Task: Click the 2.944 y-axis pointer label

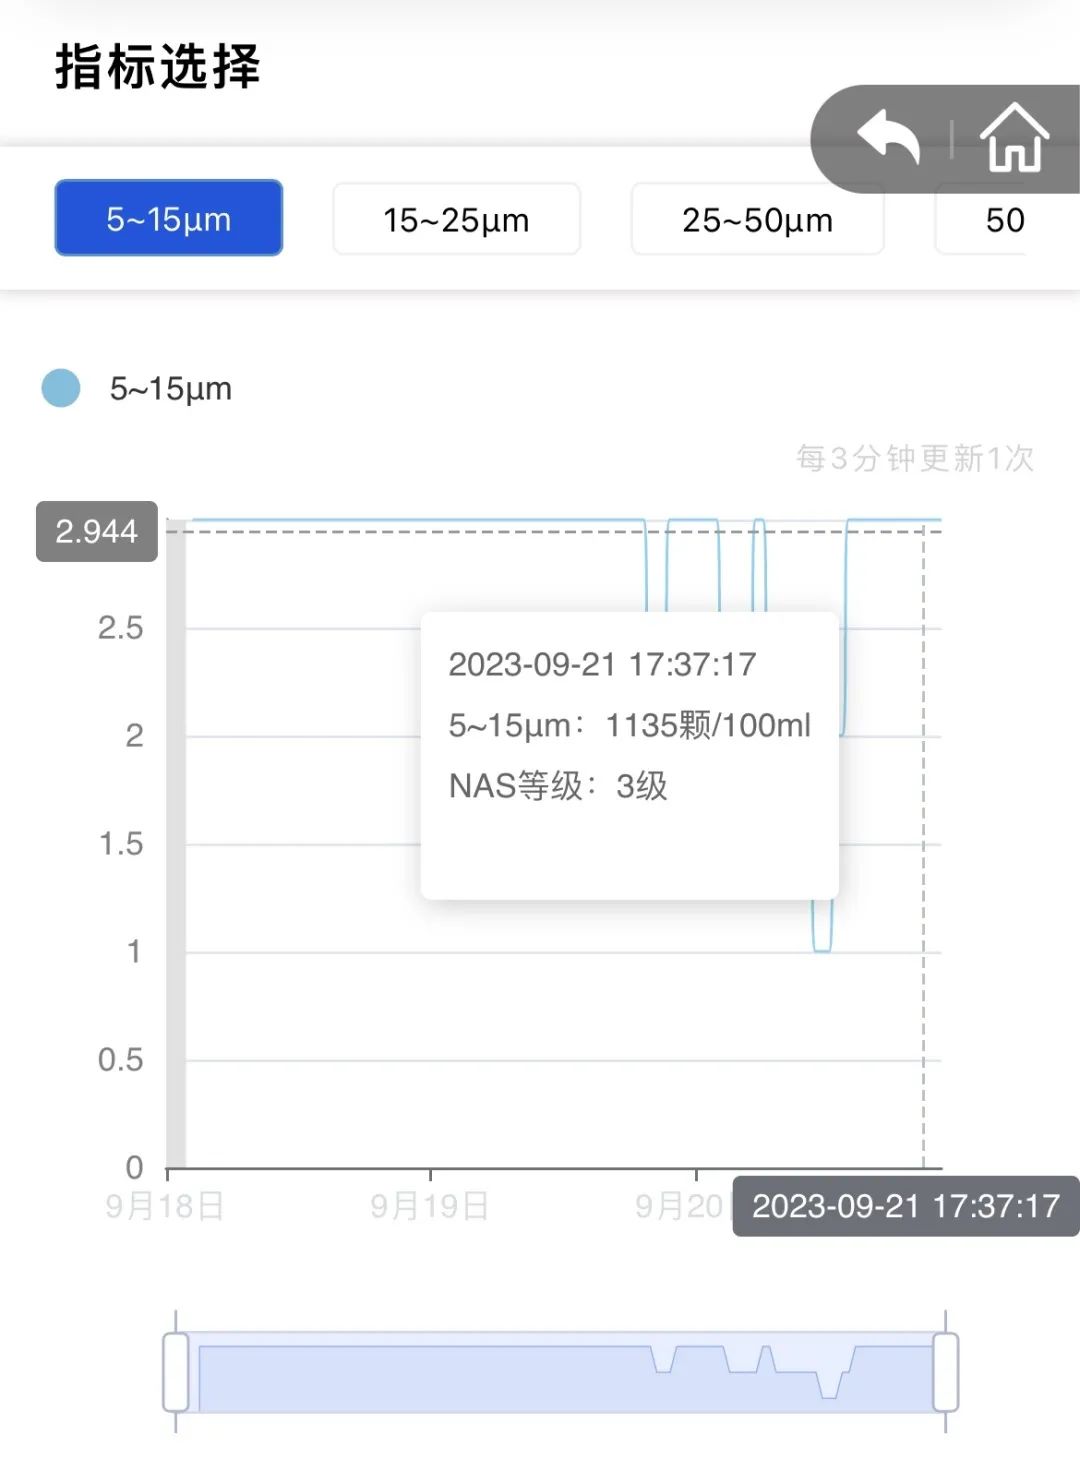Action: coord(96,531)
